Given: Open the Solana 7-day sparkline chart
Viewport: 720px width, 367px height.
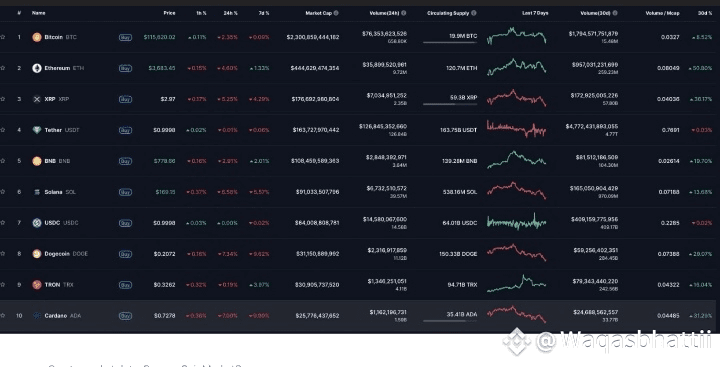Looking at the screenshot, I should pos(517,191).
